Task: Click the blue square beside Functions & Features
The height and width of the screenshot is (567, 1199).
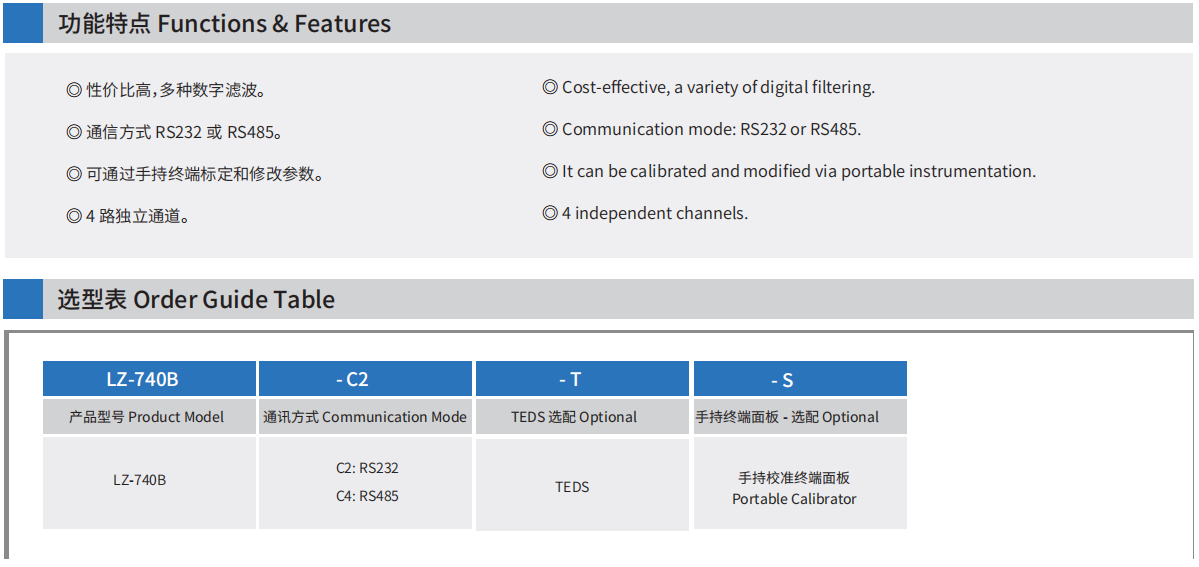Action: pos(22,23)
